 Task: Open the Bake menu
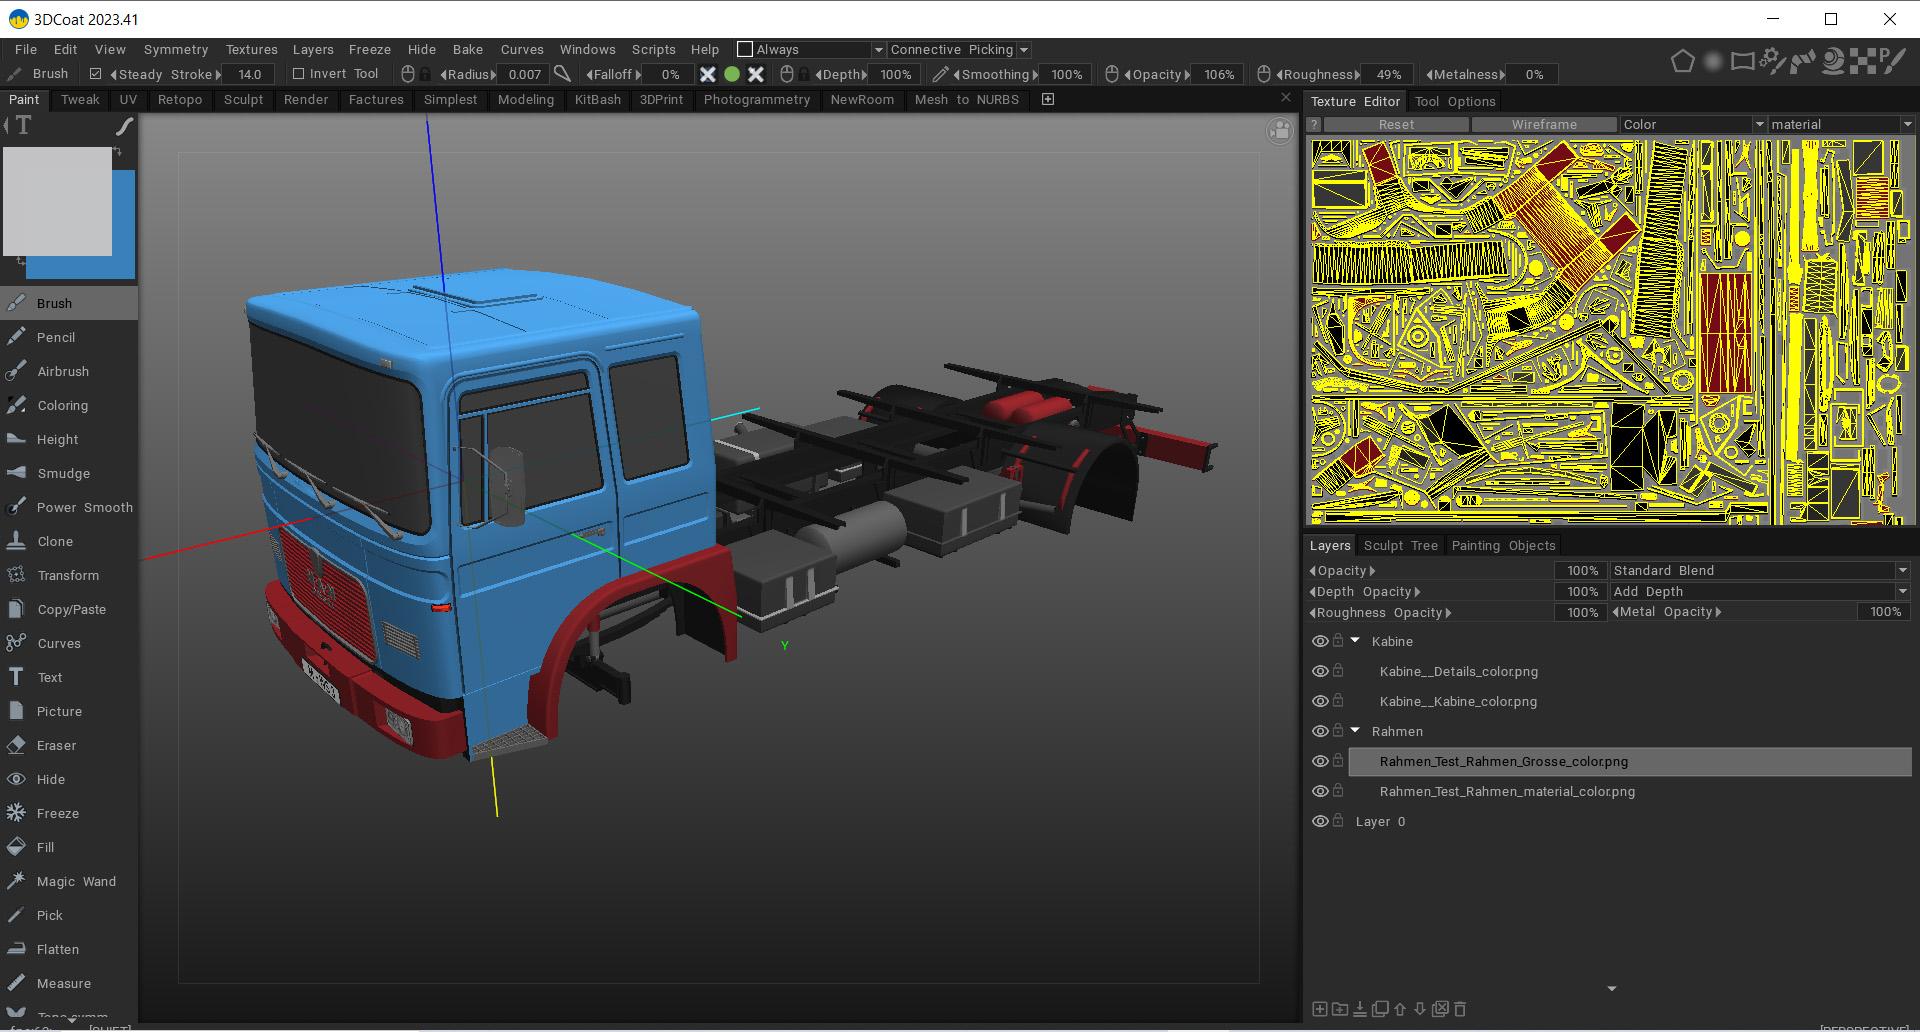(x=468, y=49)
